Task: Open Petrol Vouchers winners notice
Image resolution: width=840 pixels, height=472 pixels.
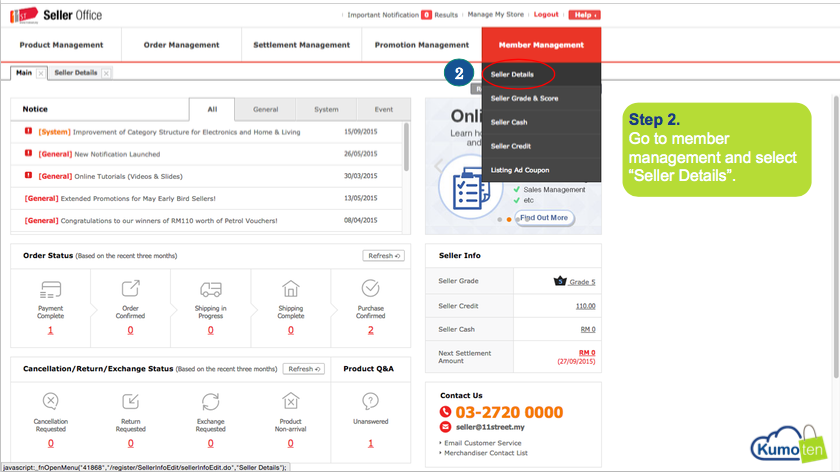Action: pos(169,221)
